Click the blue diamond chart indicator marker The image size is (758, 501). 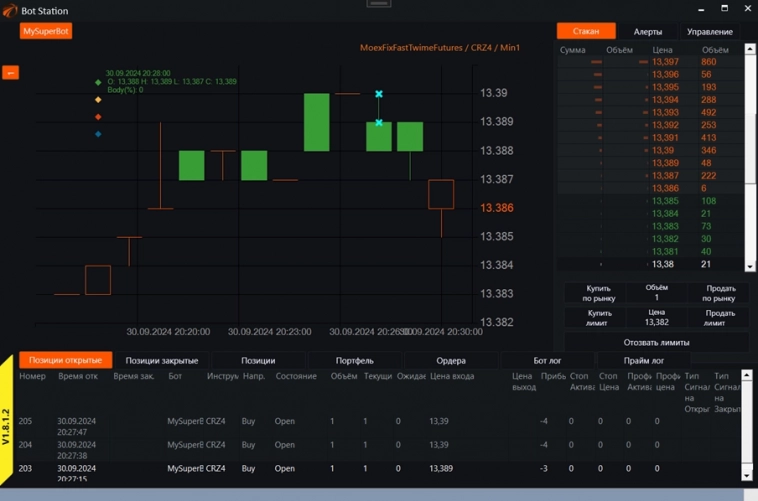(98, 133)
